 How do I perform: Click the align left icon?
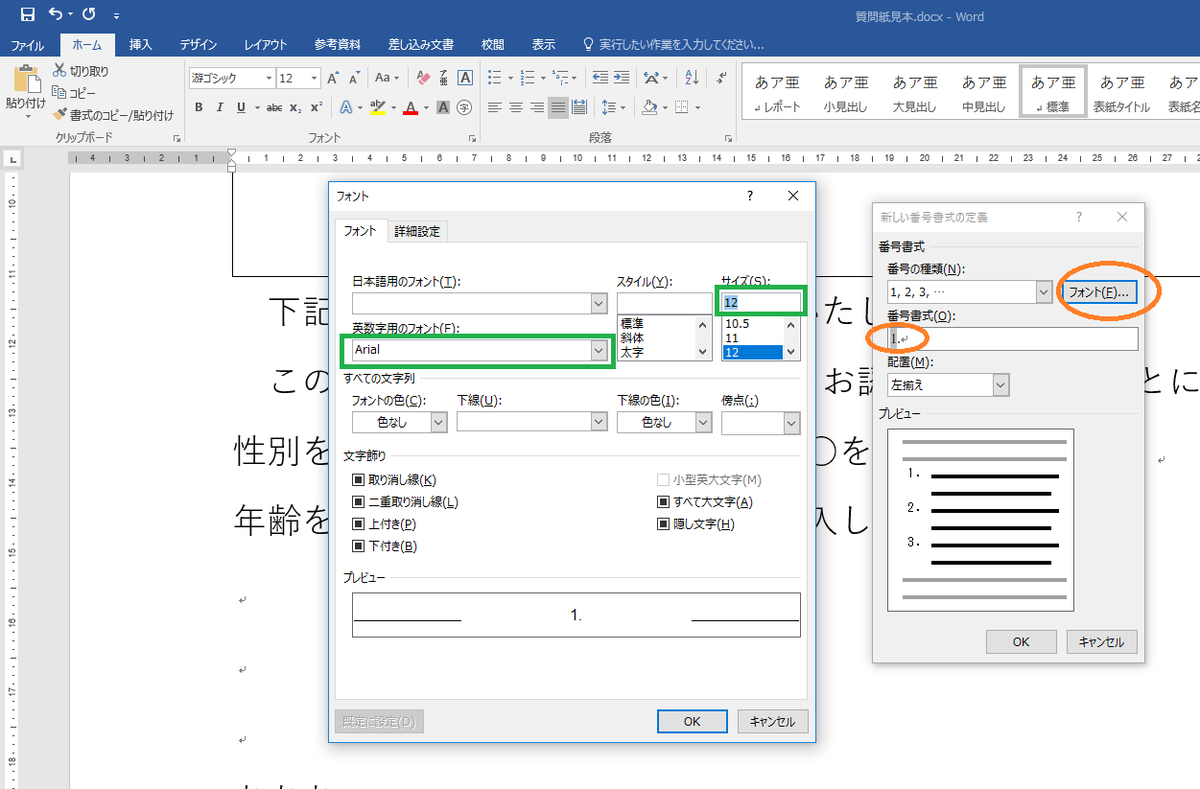pos(495,107)
